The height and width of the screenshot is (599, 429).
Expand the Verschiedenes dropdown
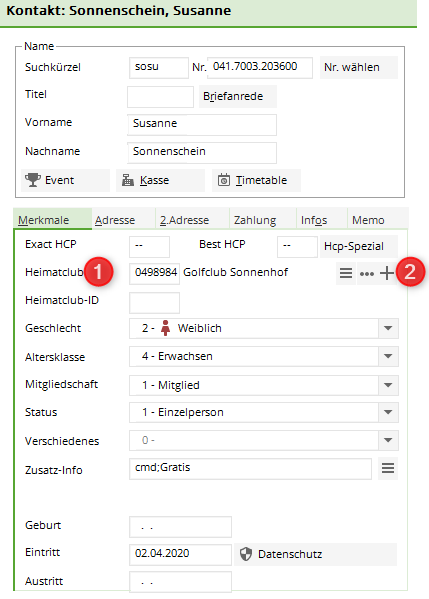tap(388, 440)
